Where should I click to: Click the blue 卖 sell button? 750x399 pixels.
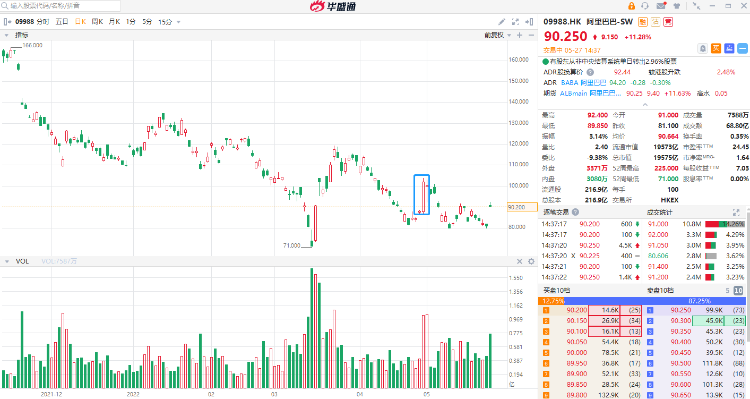point(729,48)
